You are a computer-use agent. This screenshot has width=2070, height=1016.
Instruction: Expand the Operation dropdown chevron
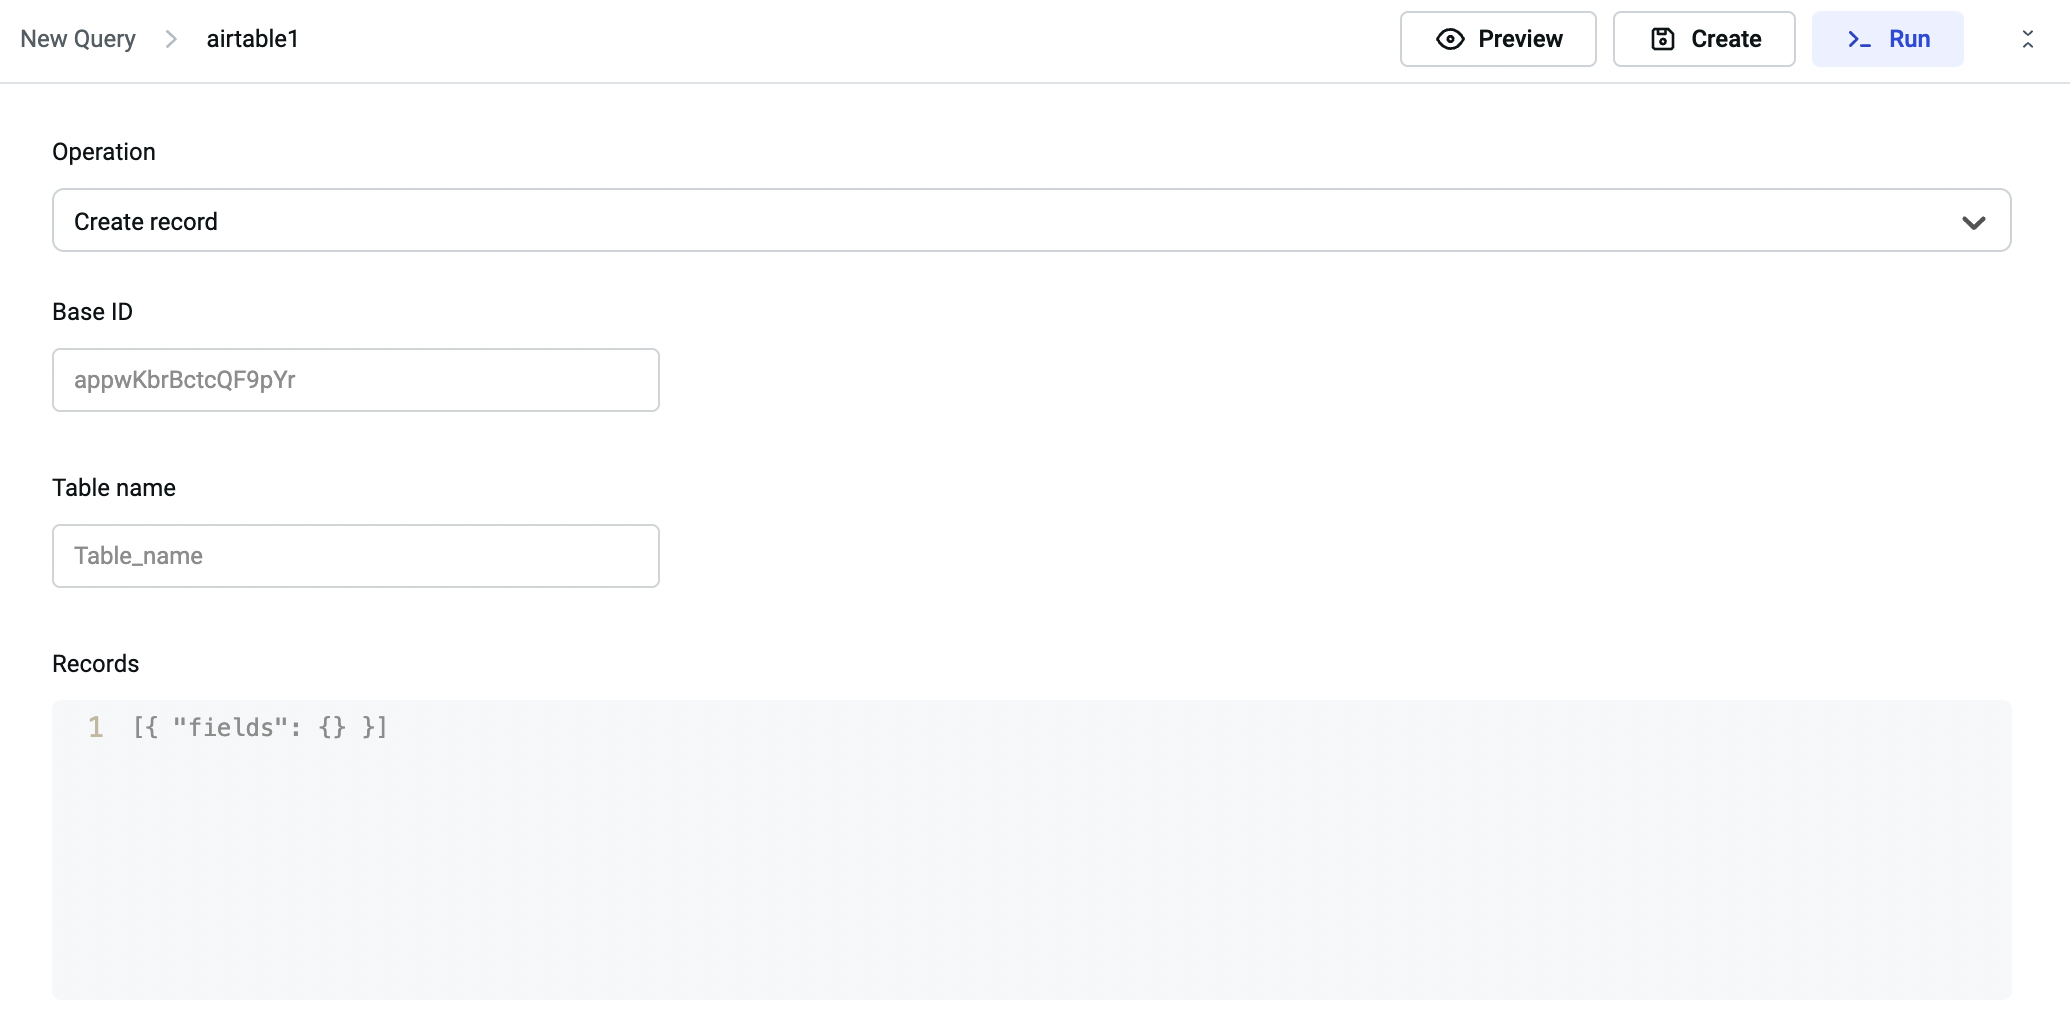(x=1973, y=222)
